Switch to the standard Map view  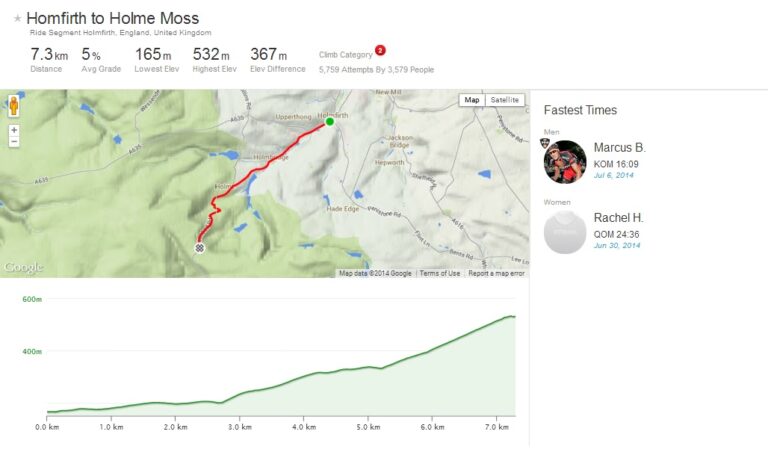click(472, 100)
